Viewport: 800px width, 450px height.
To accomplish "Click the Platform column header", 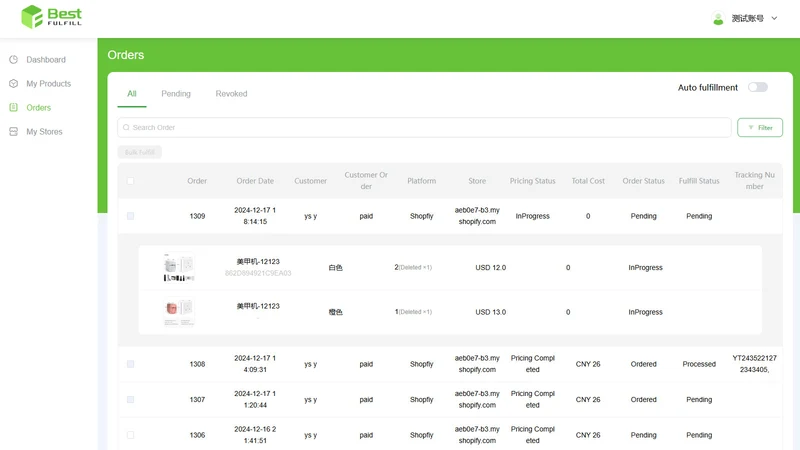I will [421, 181].
